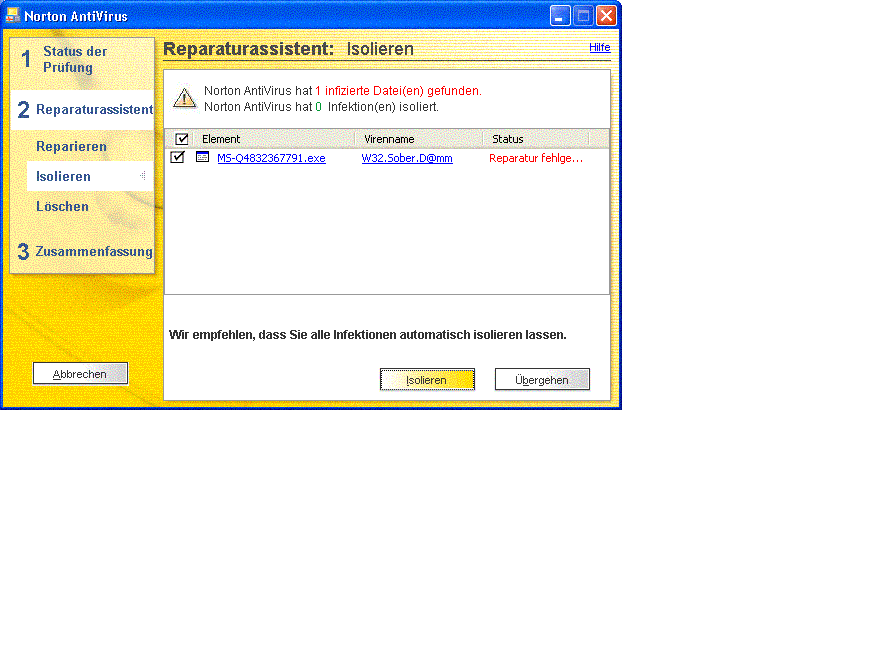The width and height of the screenshot is (876, 658).
Task: Click the Übergehen button
Action: click(542, 380)
